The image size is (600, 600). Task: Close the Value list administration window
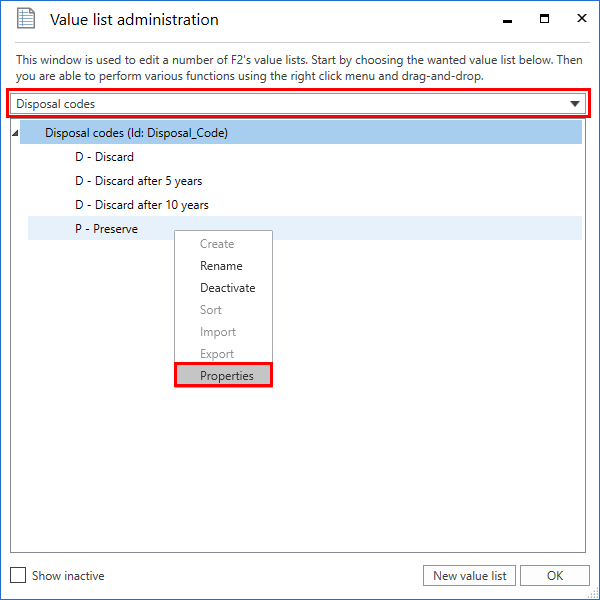coord(579,19)
